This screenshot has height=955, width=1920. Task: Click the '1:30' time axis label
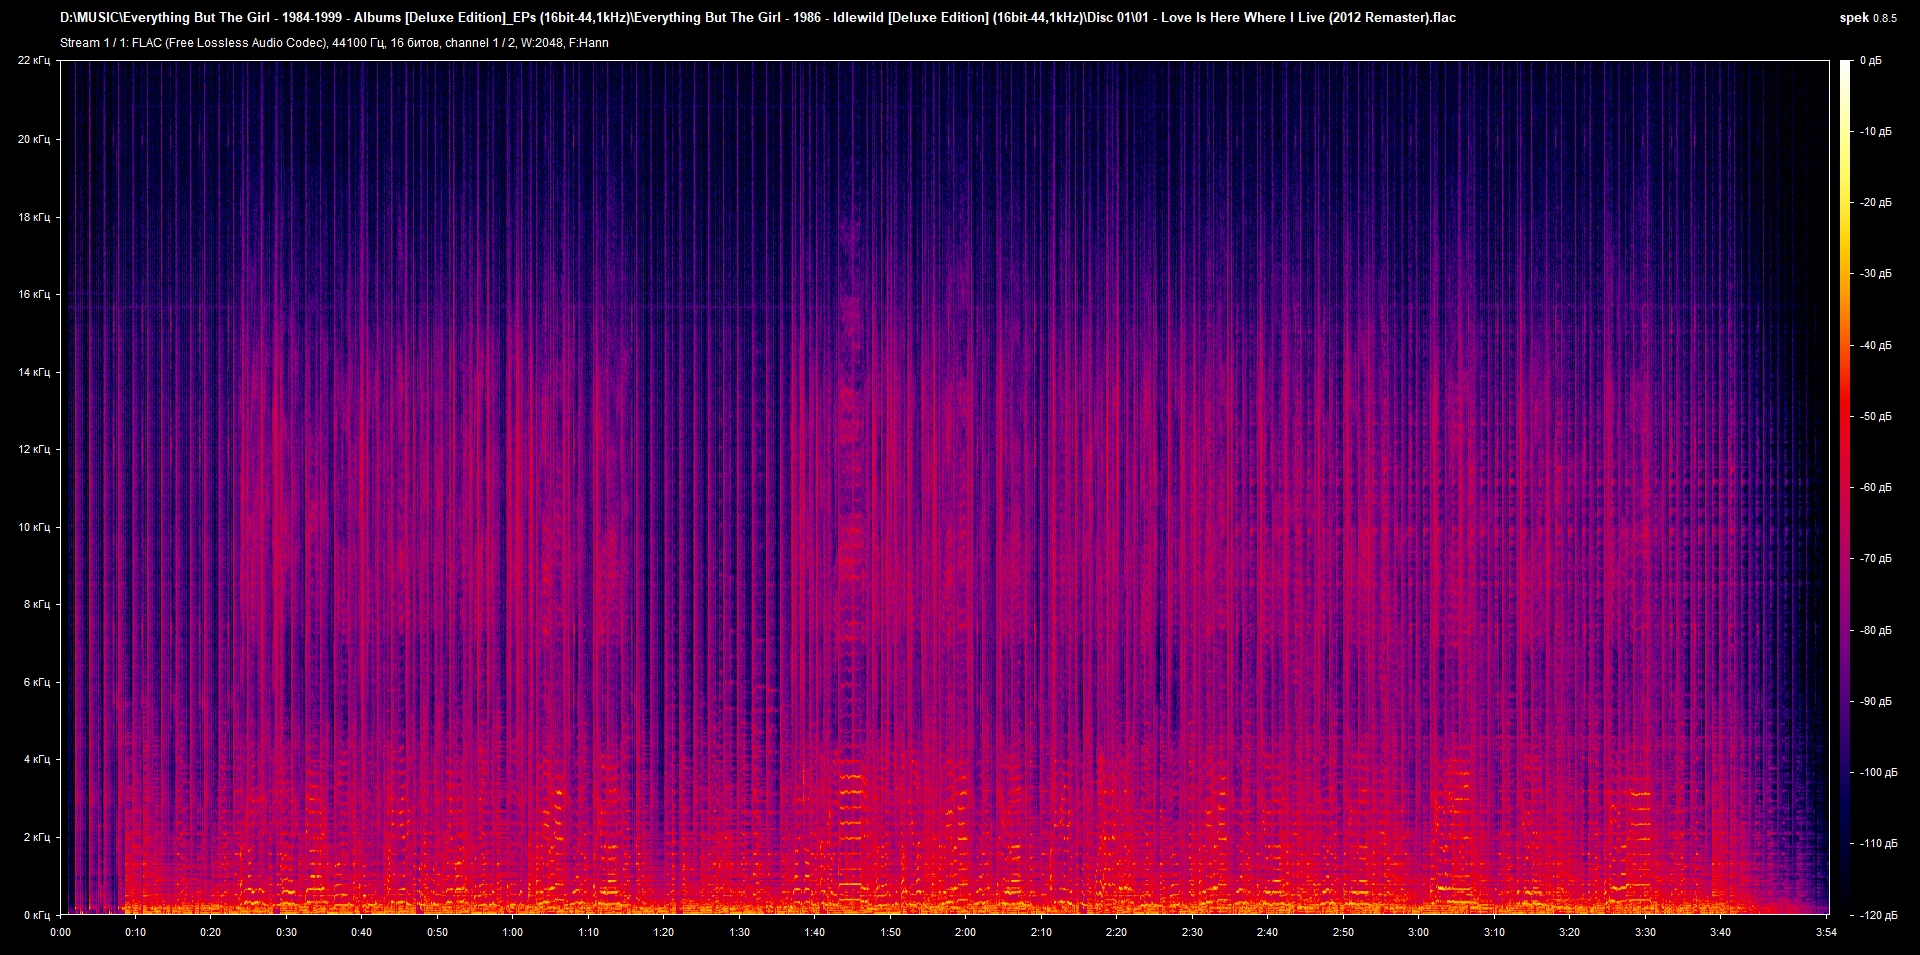739,932
